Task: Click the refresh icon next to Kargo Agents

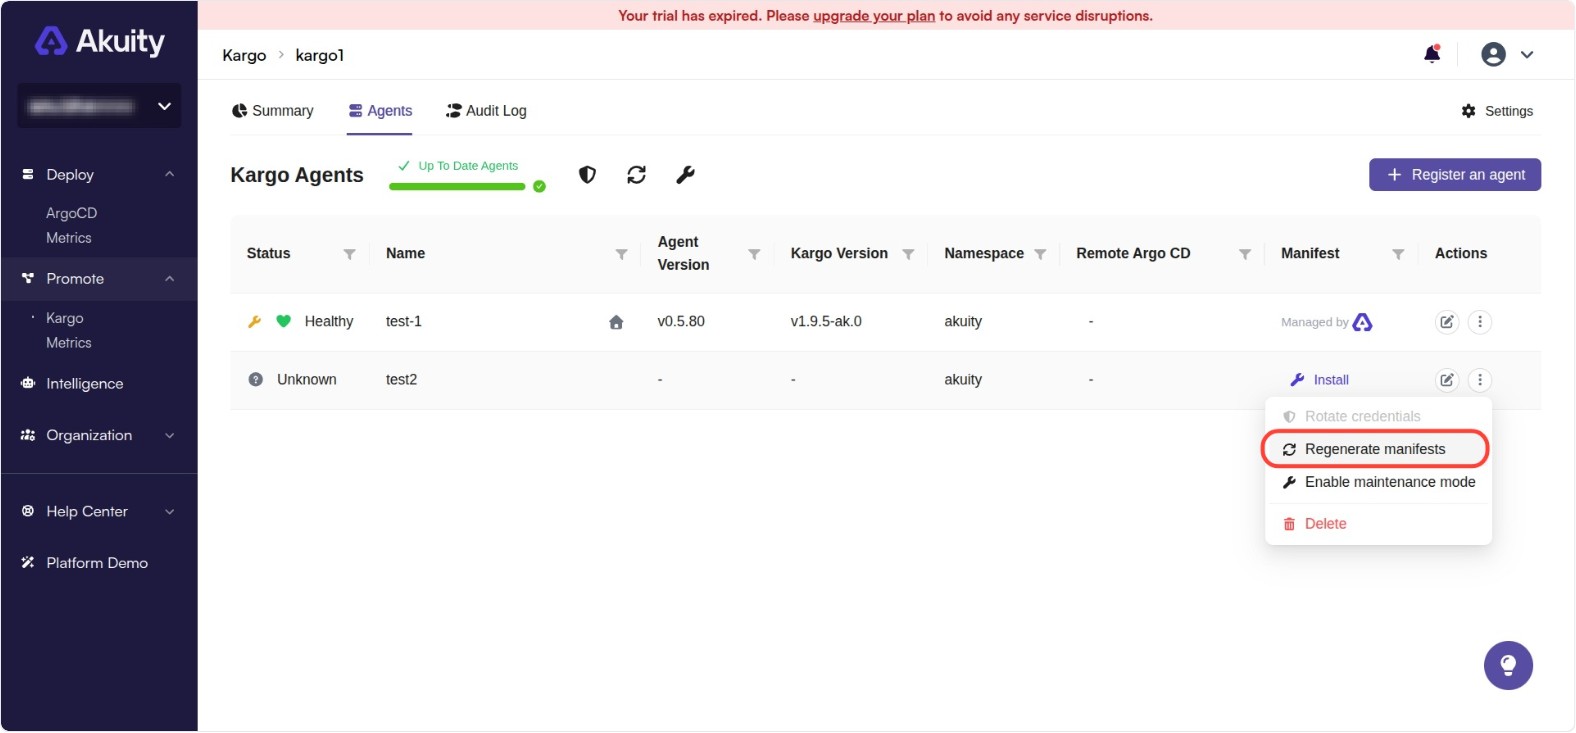Action: [x=636, y=175]
